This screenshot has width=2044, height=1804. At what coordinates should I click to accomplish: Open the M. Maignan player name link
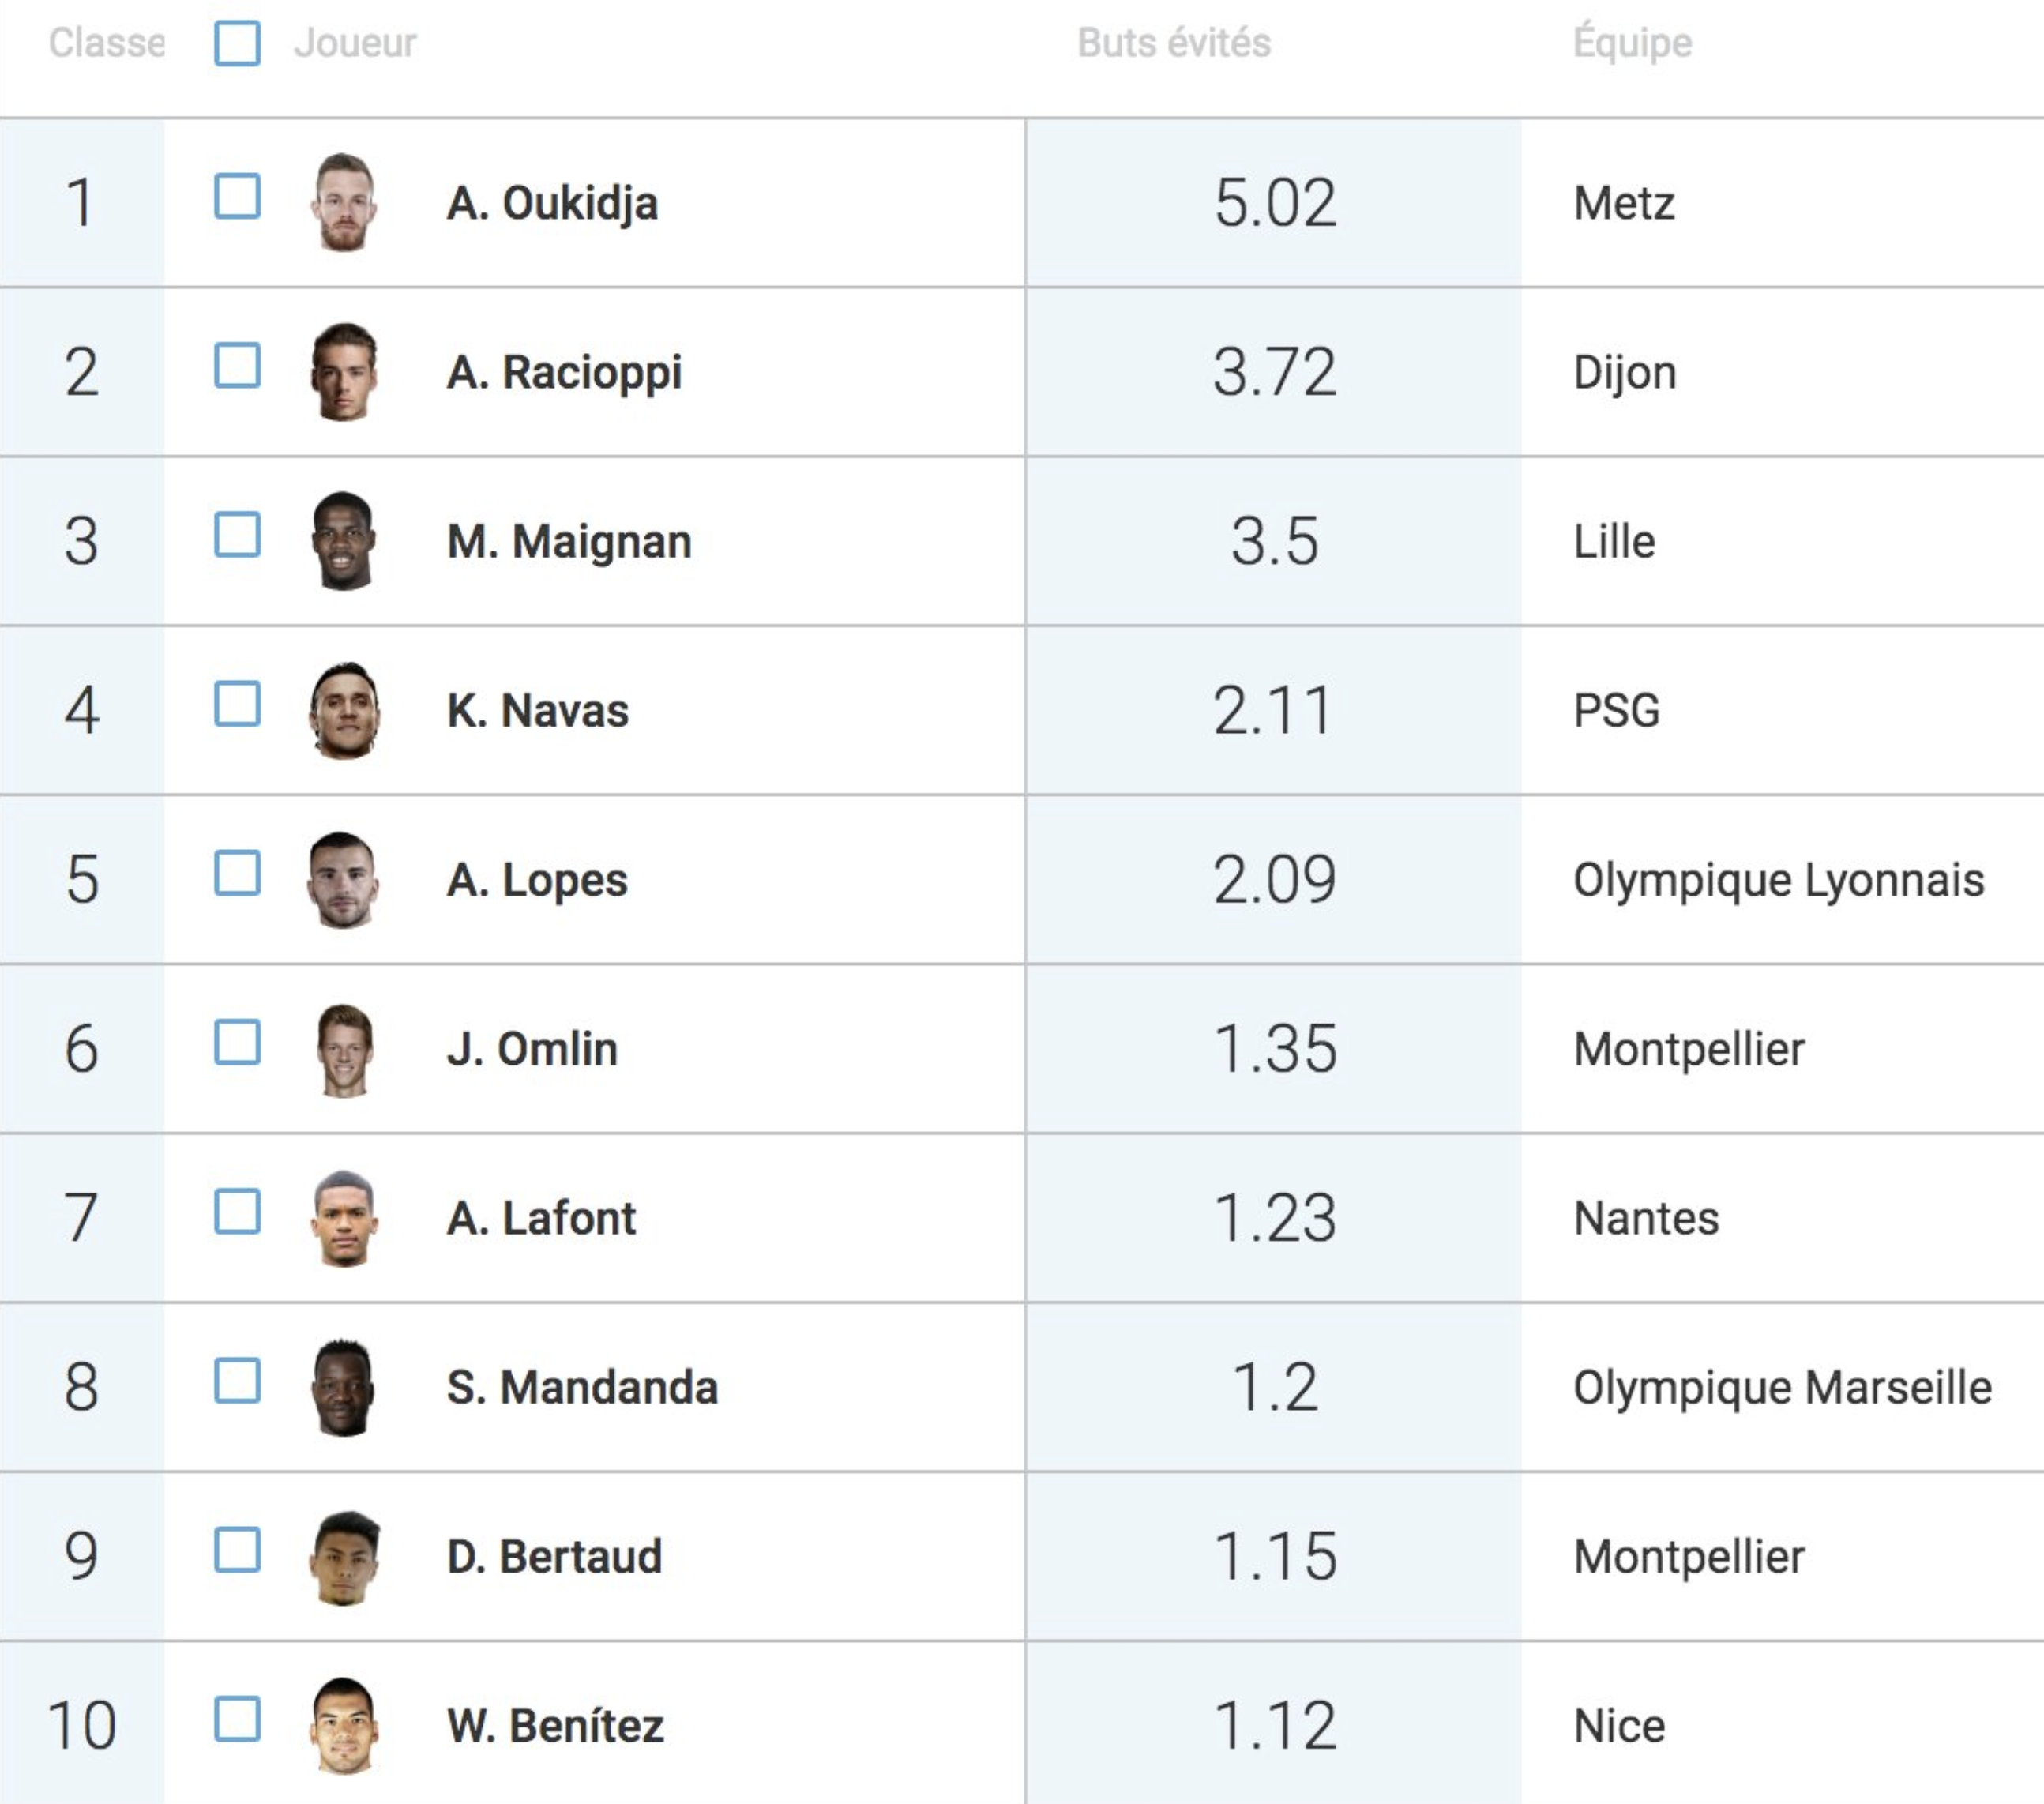point(569,541)
